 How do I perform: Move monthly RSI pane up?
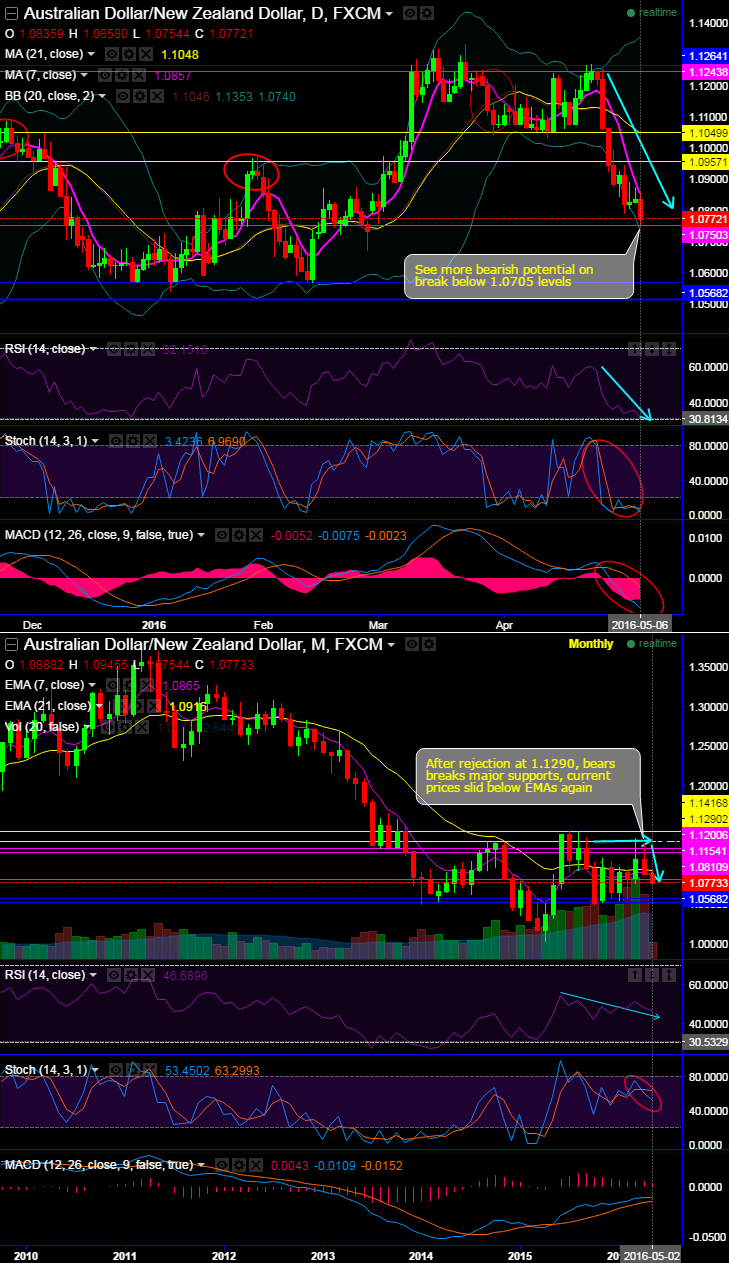[x=636, y=975]
